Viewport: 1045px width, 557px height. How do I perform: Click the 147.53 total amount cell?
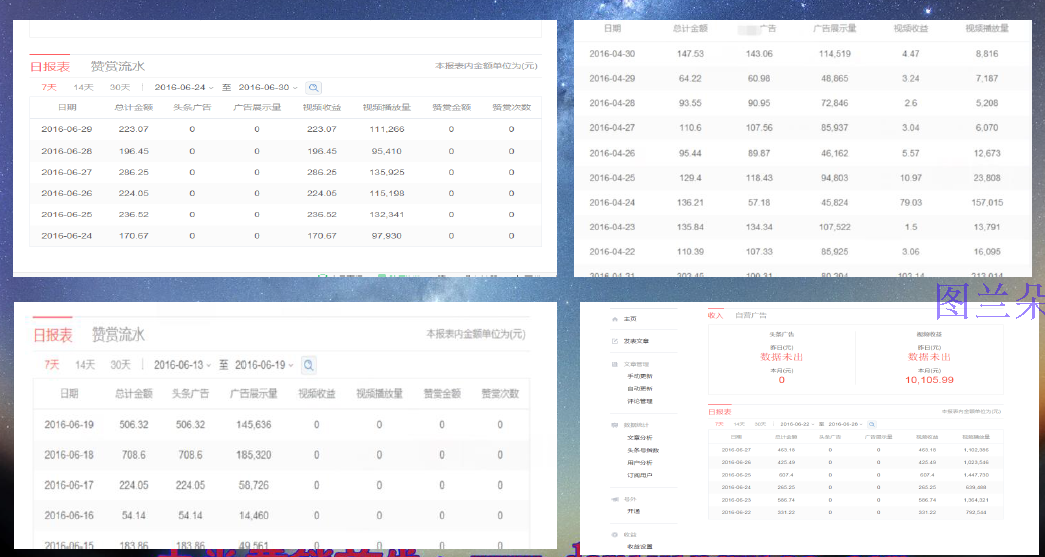pos(690,54)
